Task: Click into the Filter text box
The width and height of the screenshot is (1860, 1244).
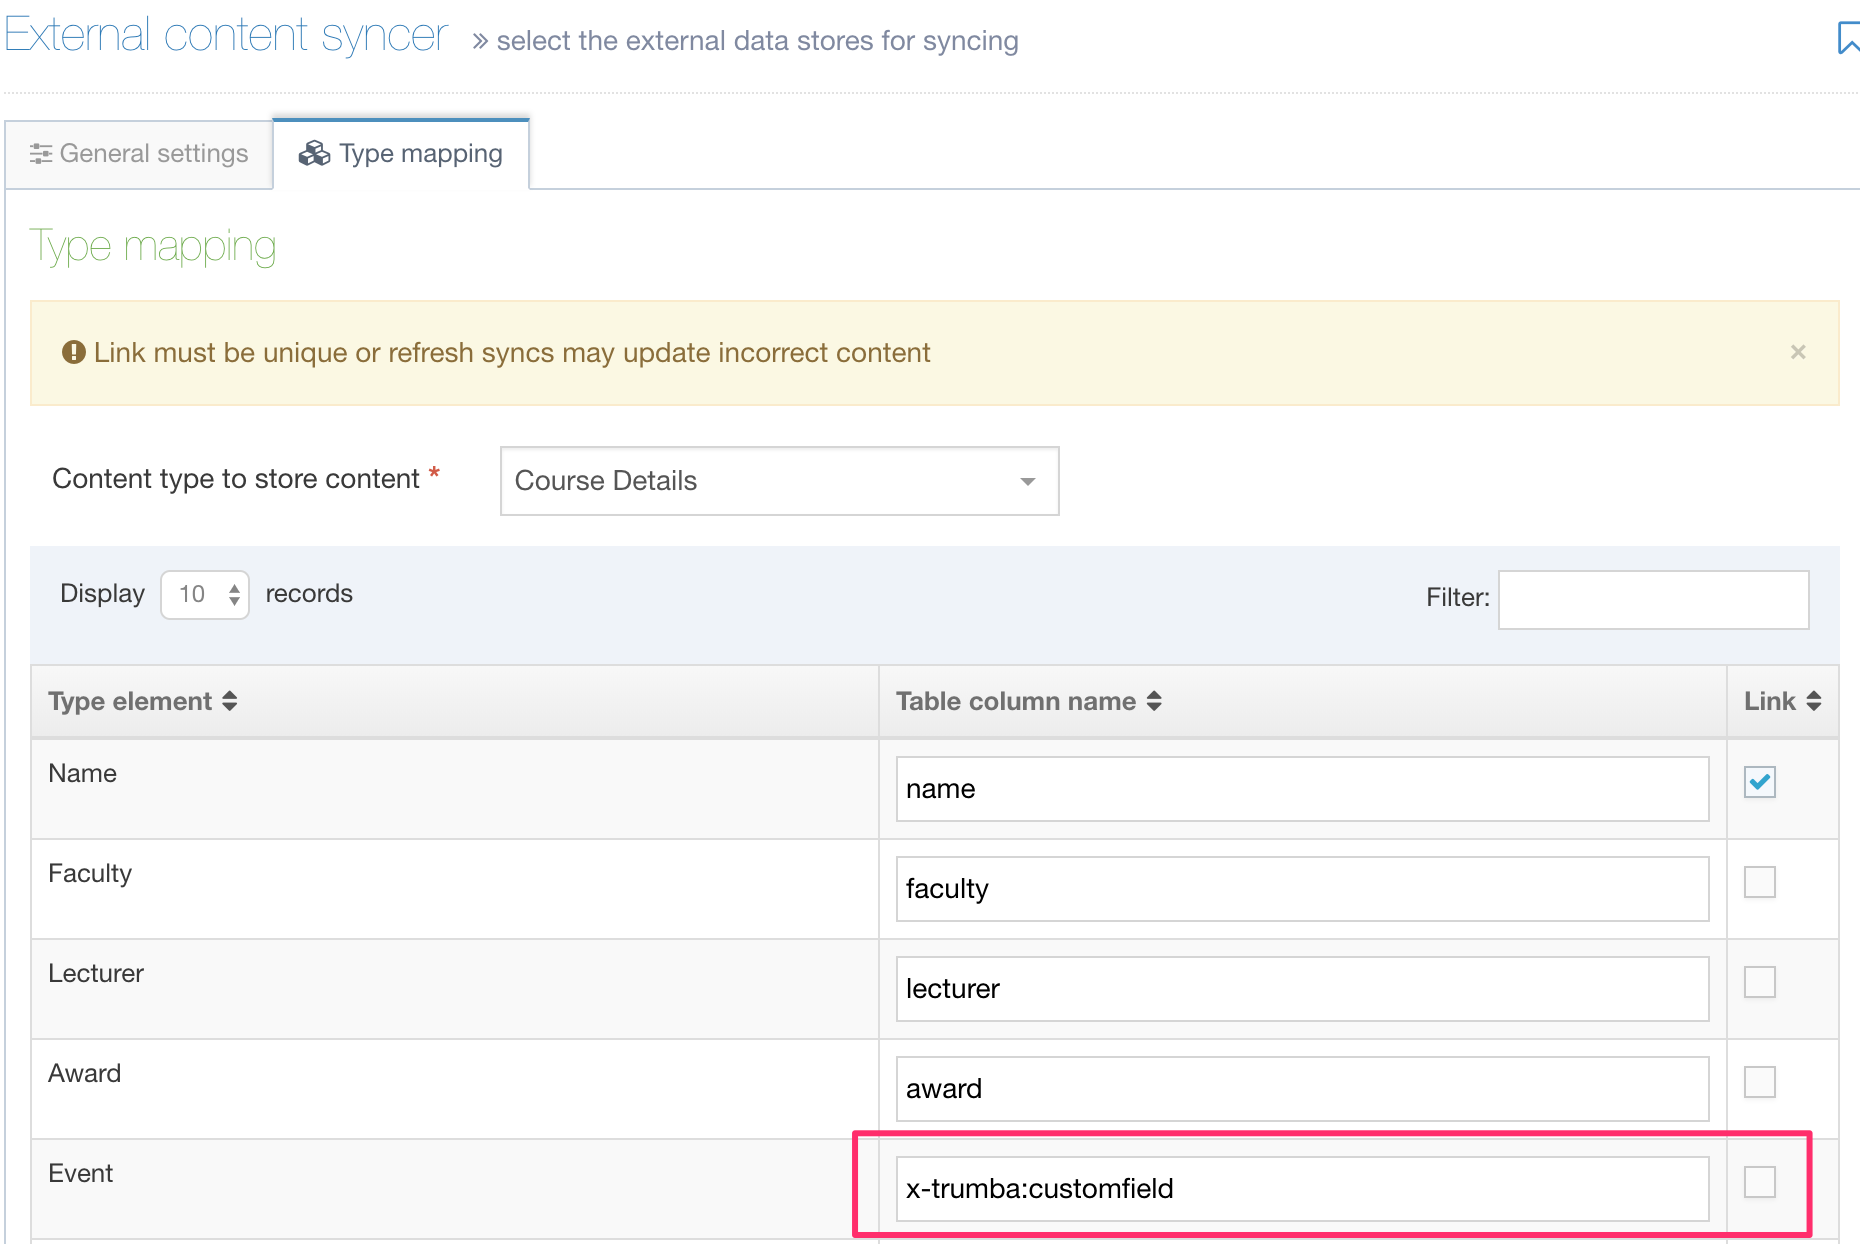Action: pos(1652,600)
